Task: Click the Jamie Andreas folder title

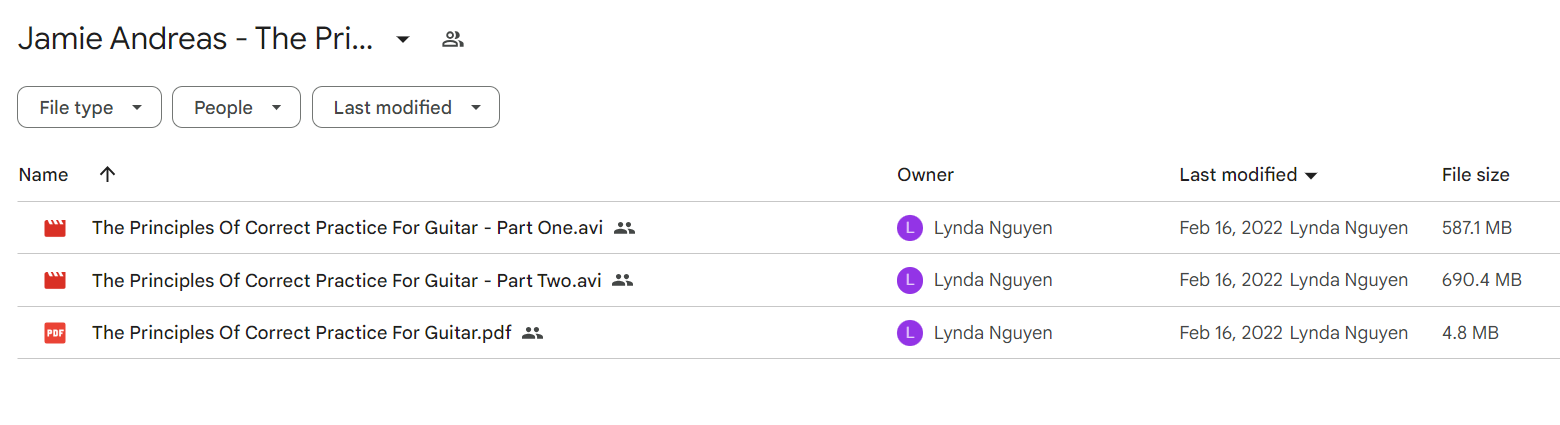Action: 196,40
